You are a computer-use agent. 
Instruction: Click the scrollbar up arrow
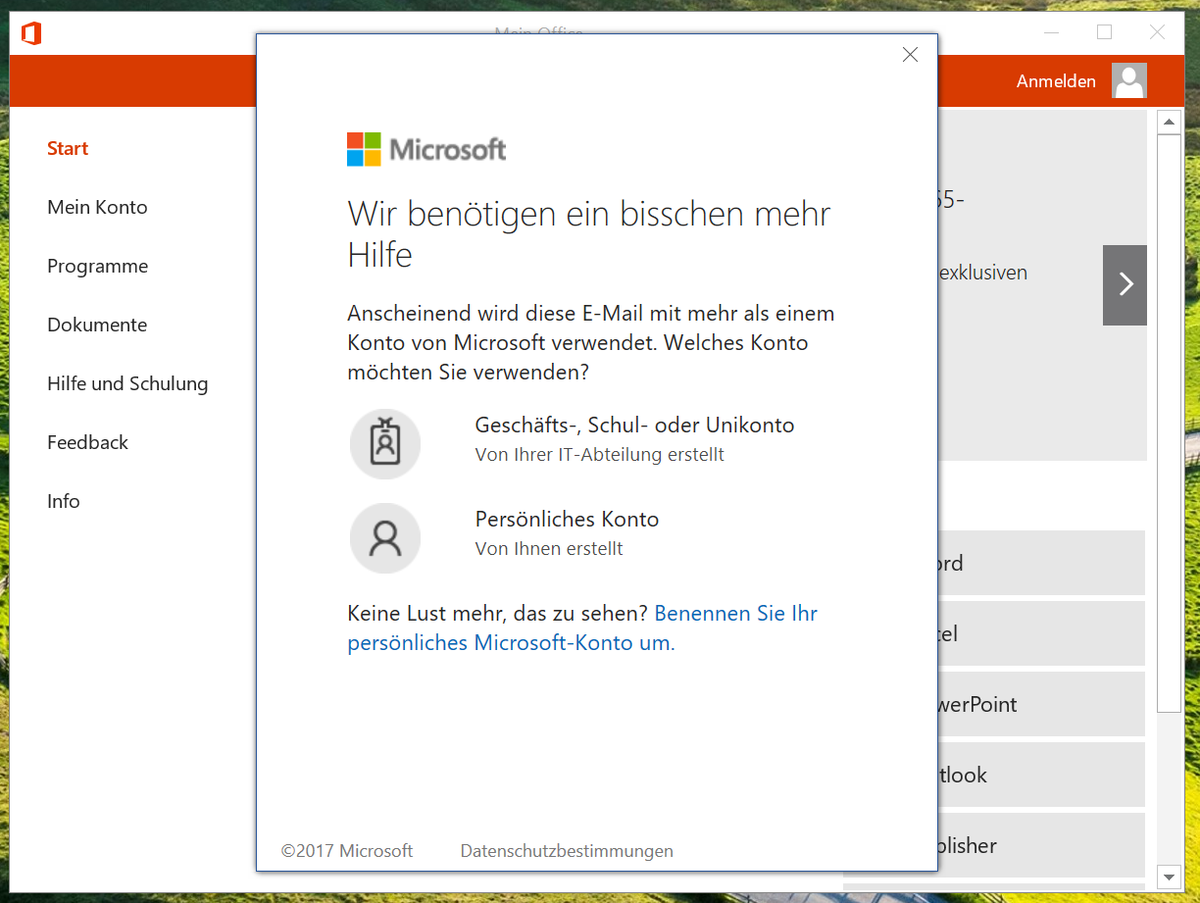1169,122
